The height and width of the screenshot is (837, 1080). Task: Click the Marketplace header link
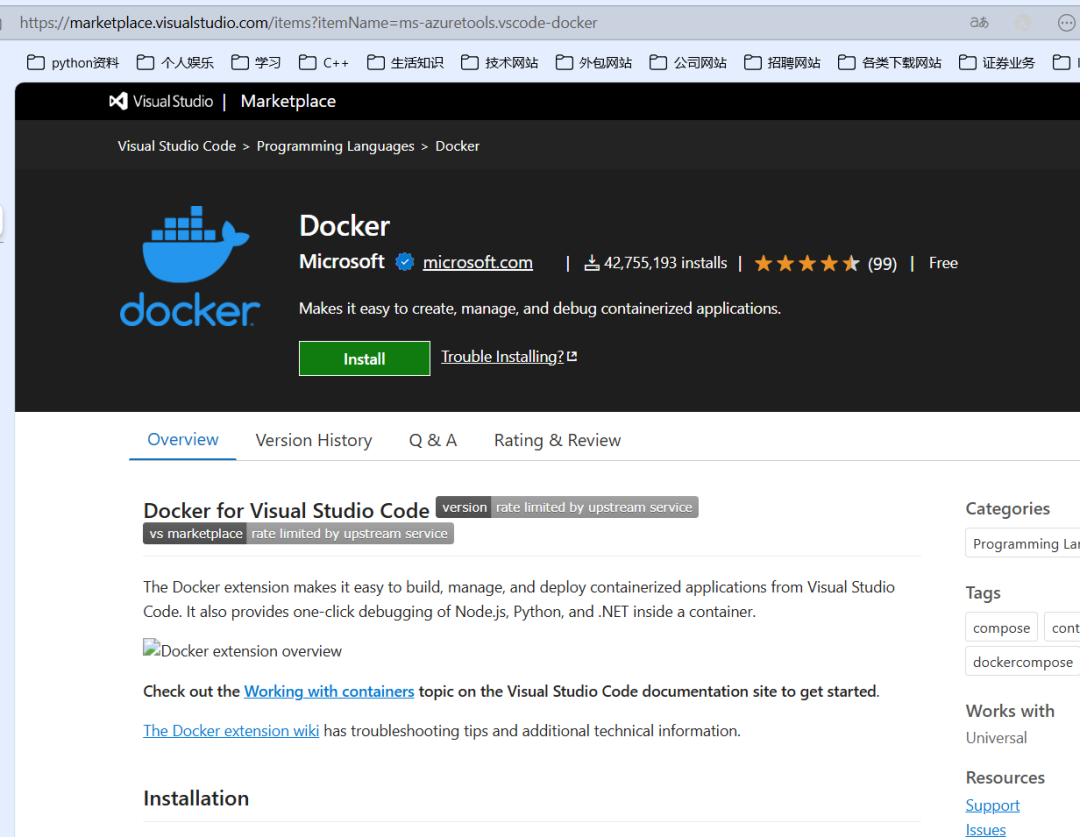pos(288,101)
